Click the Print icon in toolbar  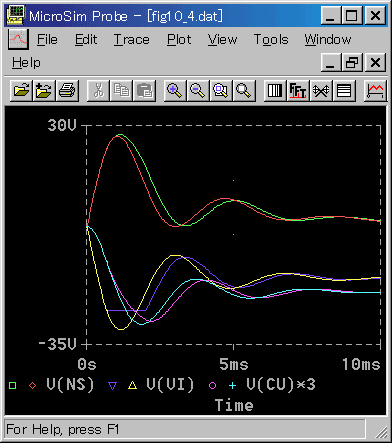67,90
